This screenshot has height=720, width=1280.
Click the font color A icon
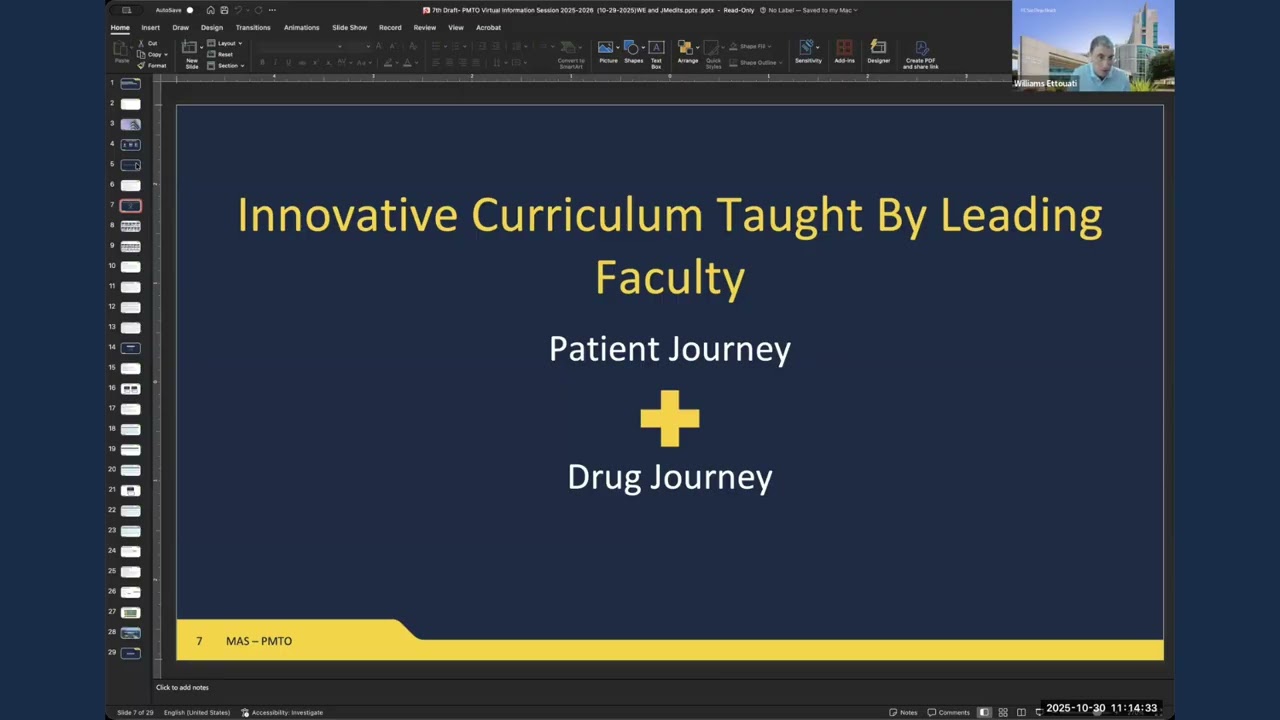coord(407,63)
